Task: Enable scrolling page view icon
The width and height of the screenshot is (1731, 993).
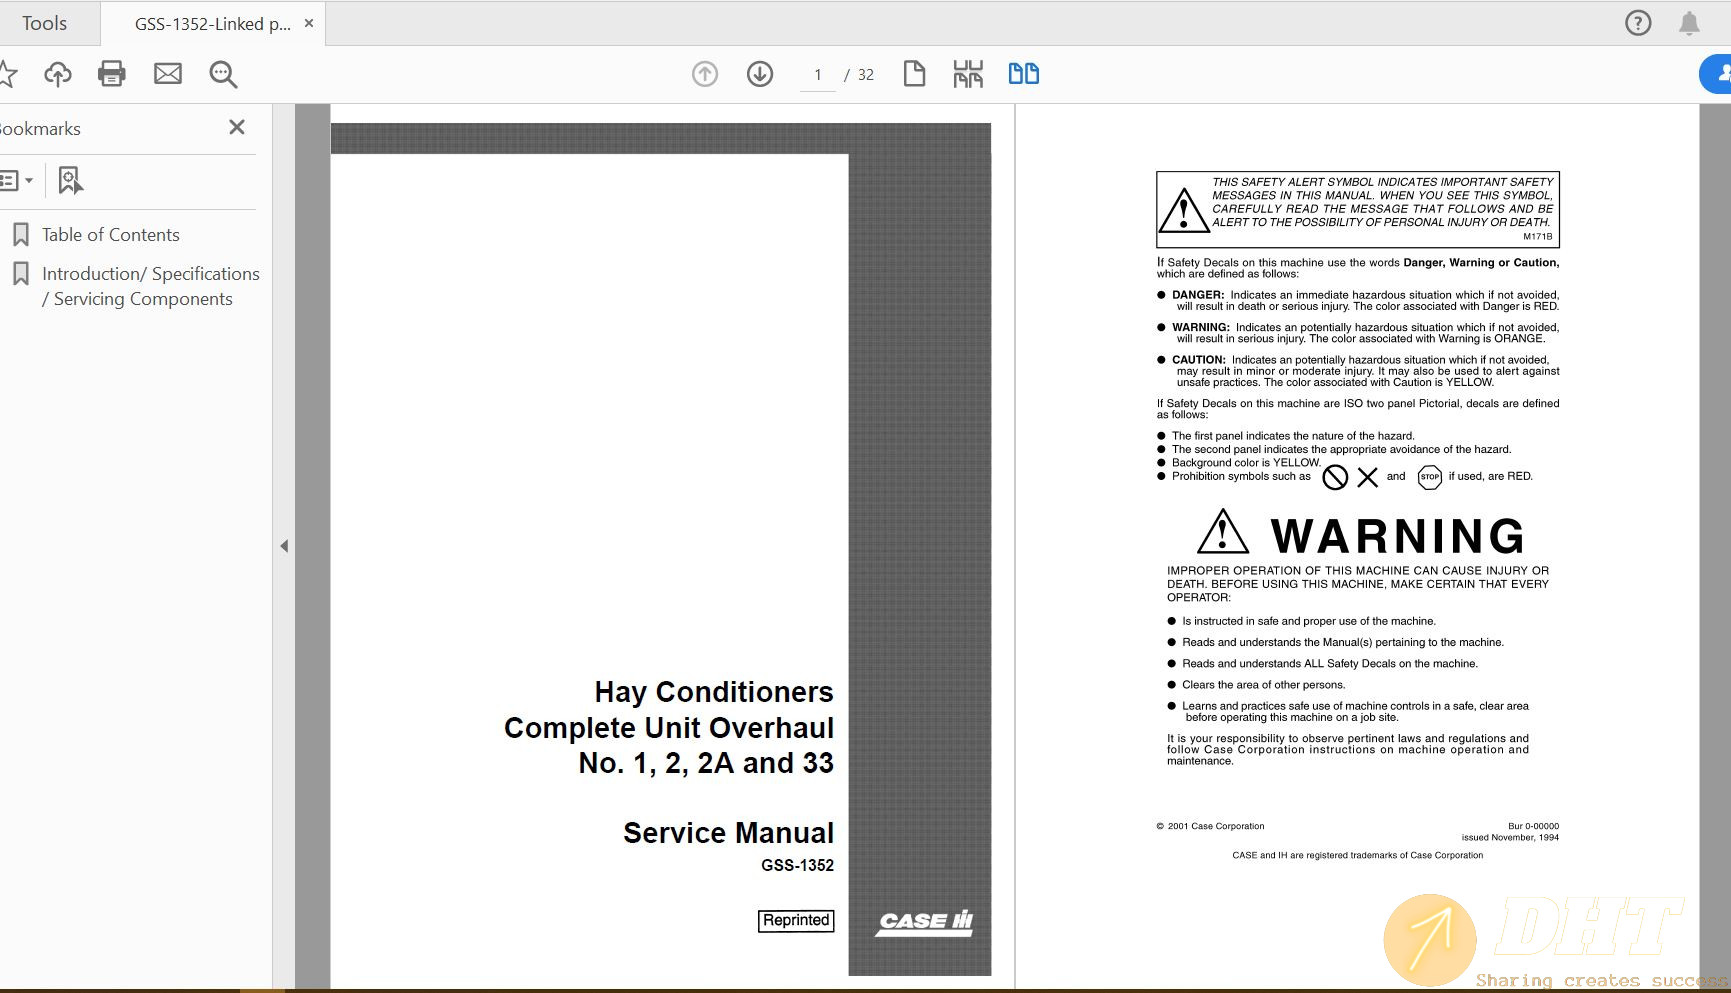Action: [968, 74]
